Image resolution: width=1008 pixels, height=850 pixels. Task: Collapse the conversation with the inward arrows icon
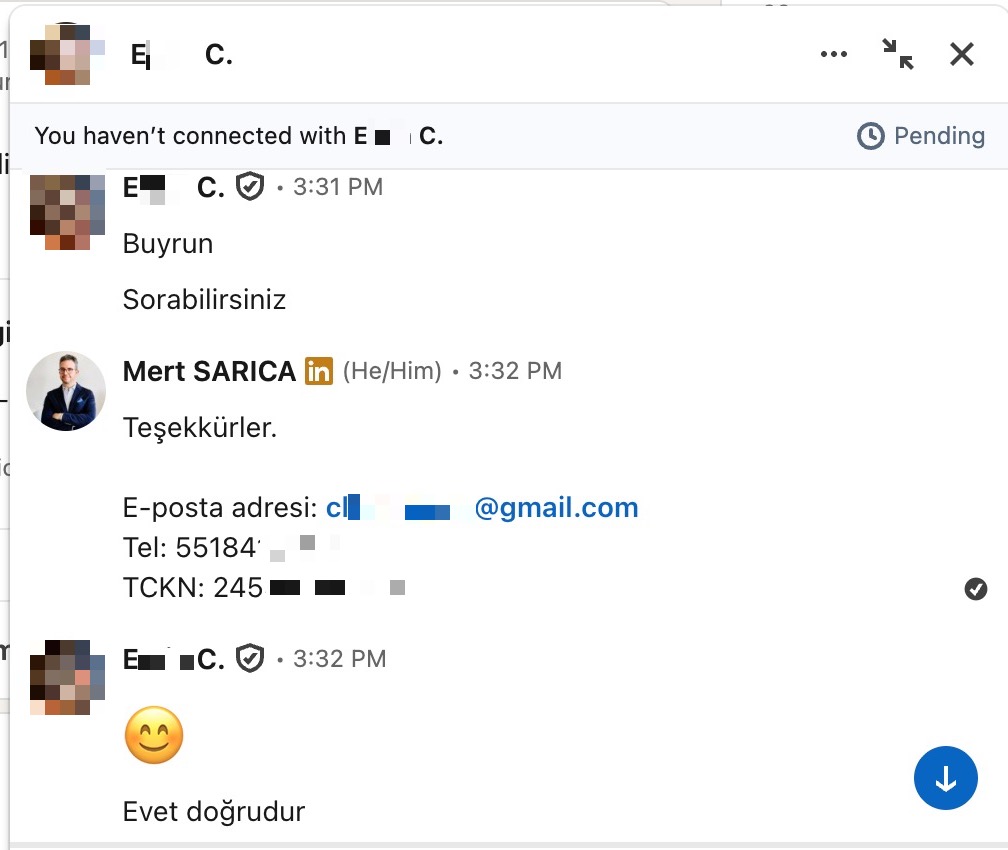(x=898, y=54)
